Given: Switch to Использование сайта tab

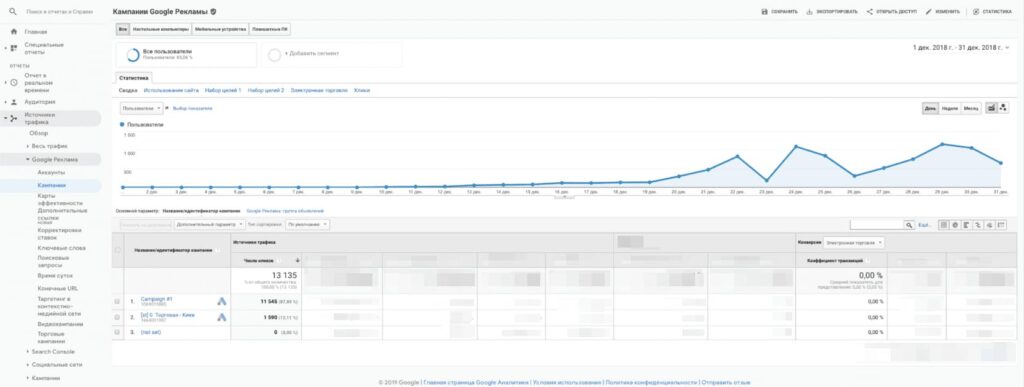Looking at the screenshot, I should (x=170, y=90).
